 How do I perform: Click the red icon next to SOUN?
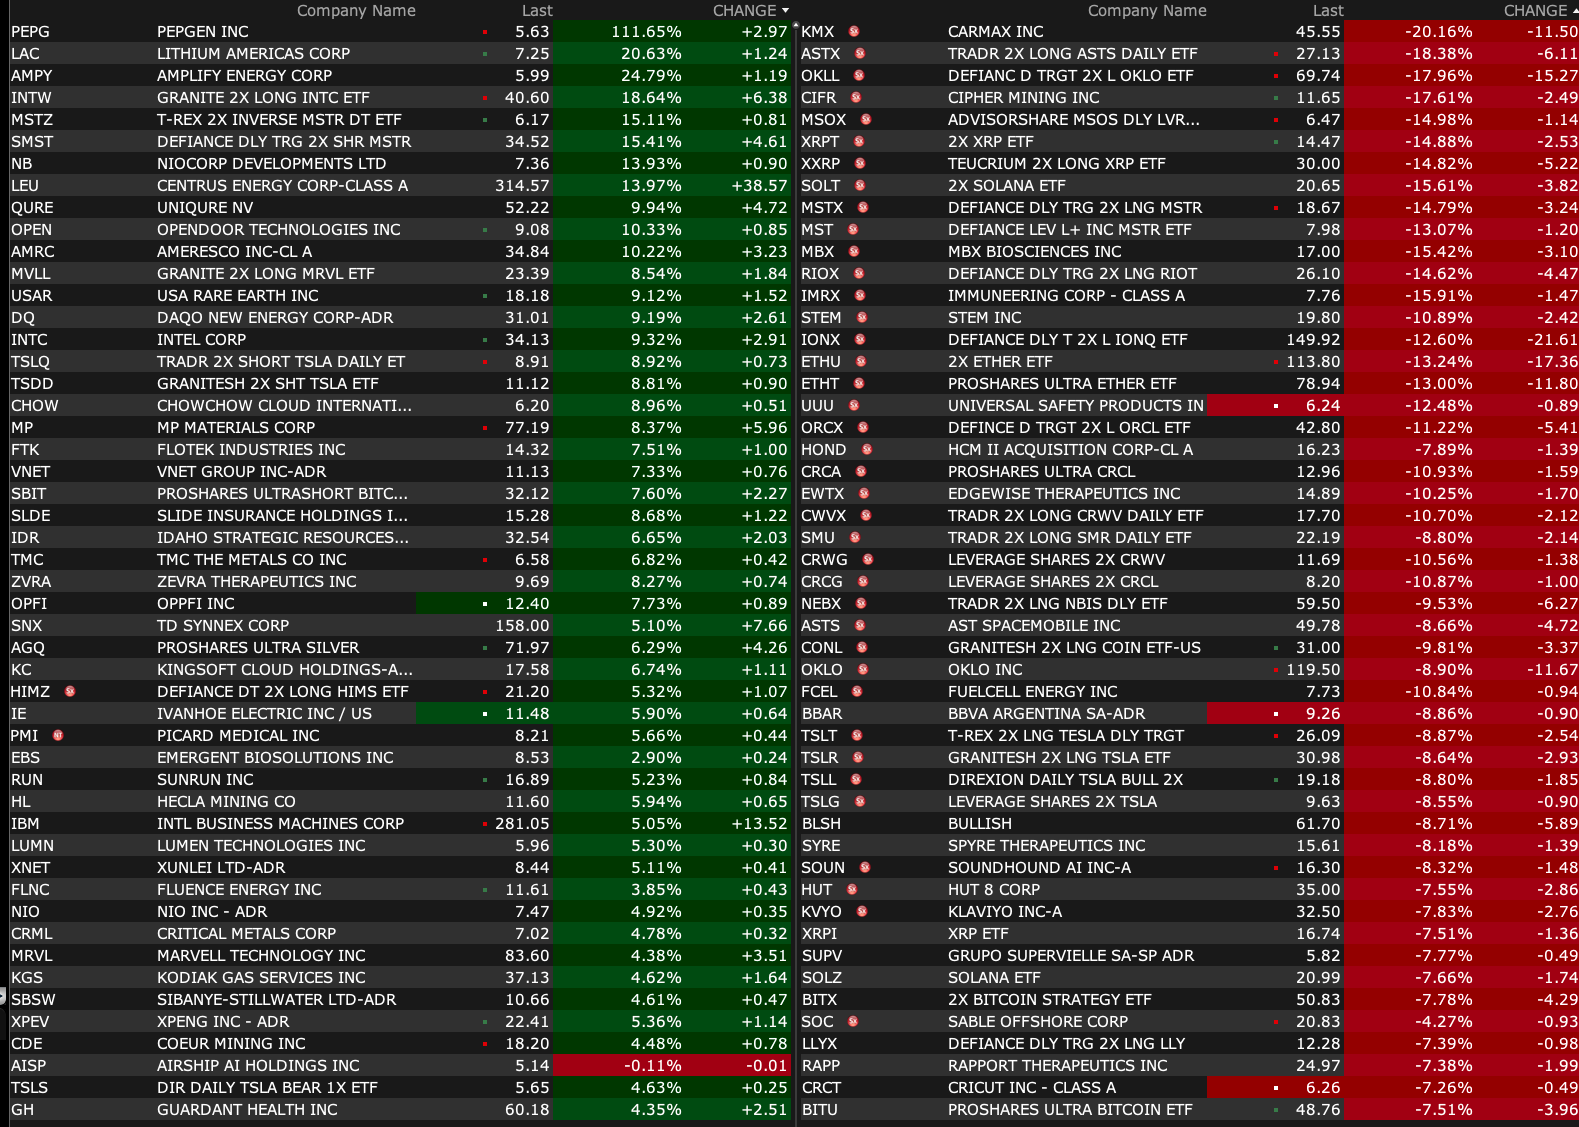(x=865, y=867)
